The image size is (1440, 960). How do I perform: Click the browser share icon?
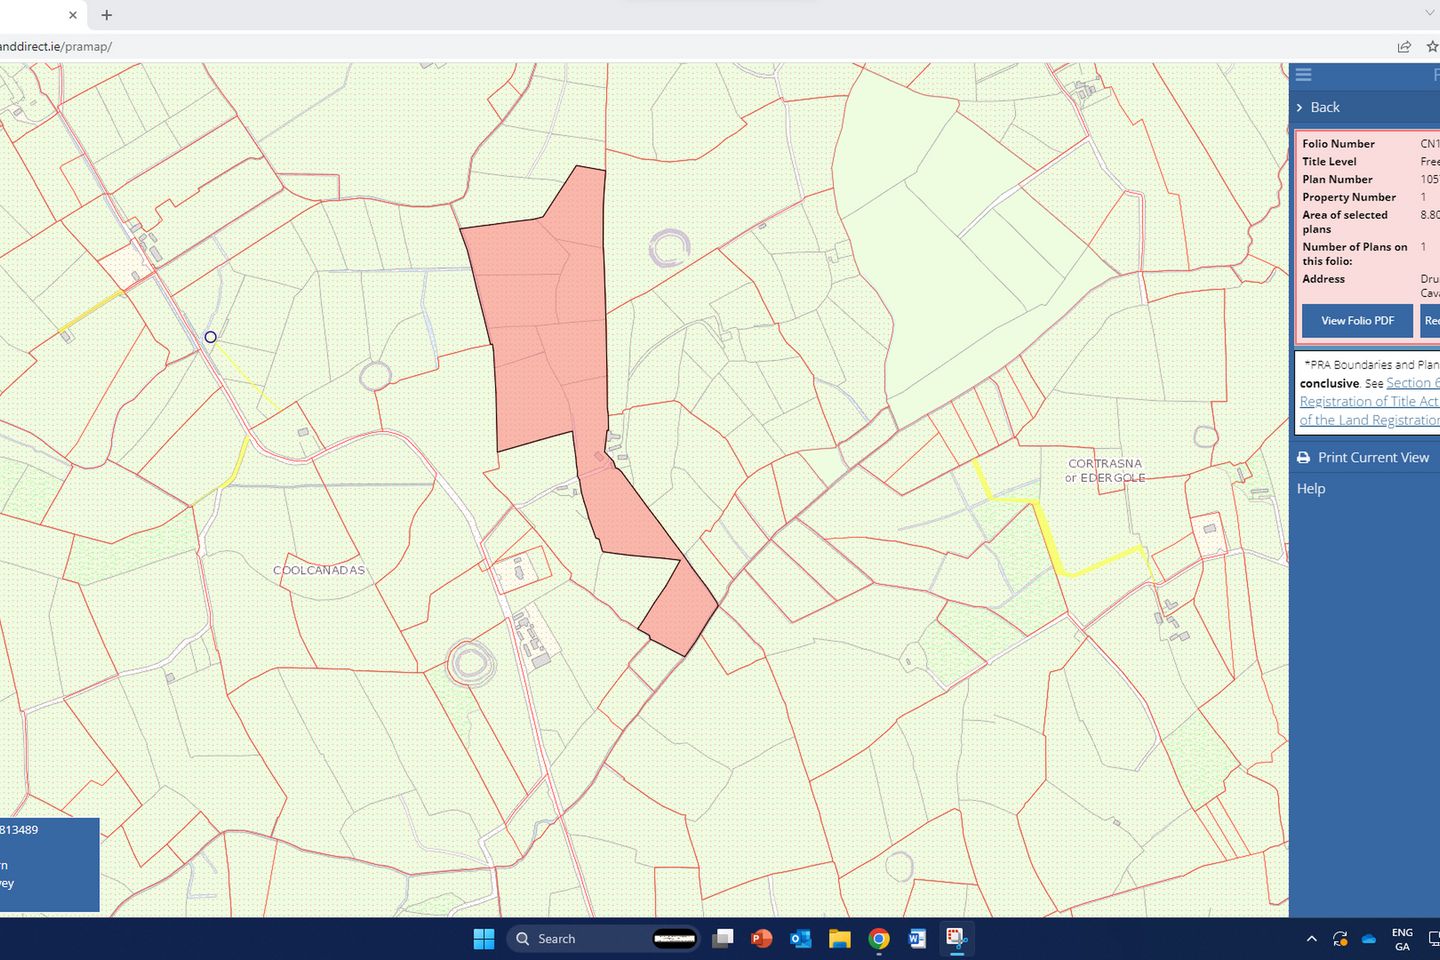1404,46
